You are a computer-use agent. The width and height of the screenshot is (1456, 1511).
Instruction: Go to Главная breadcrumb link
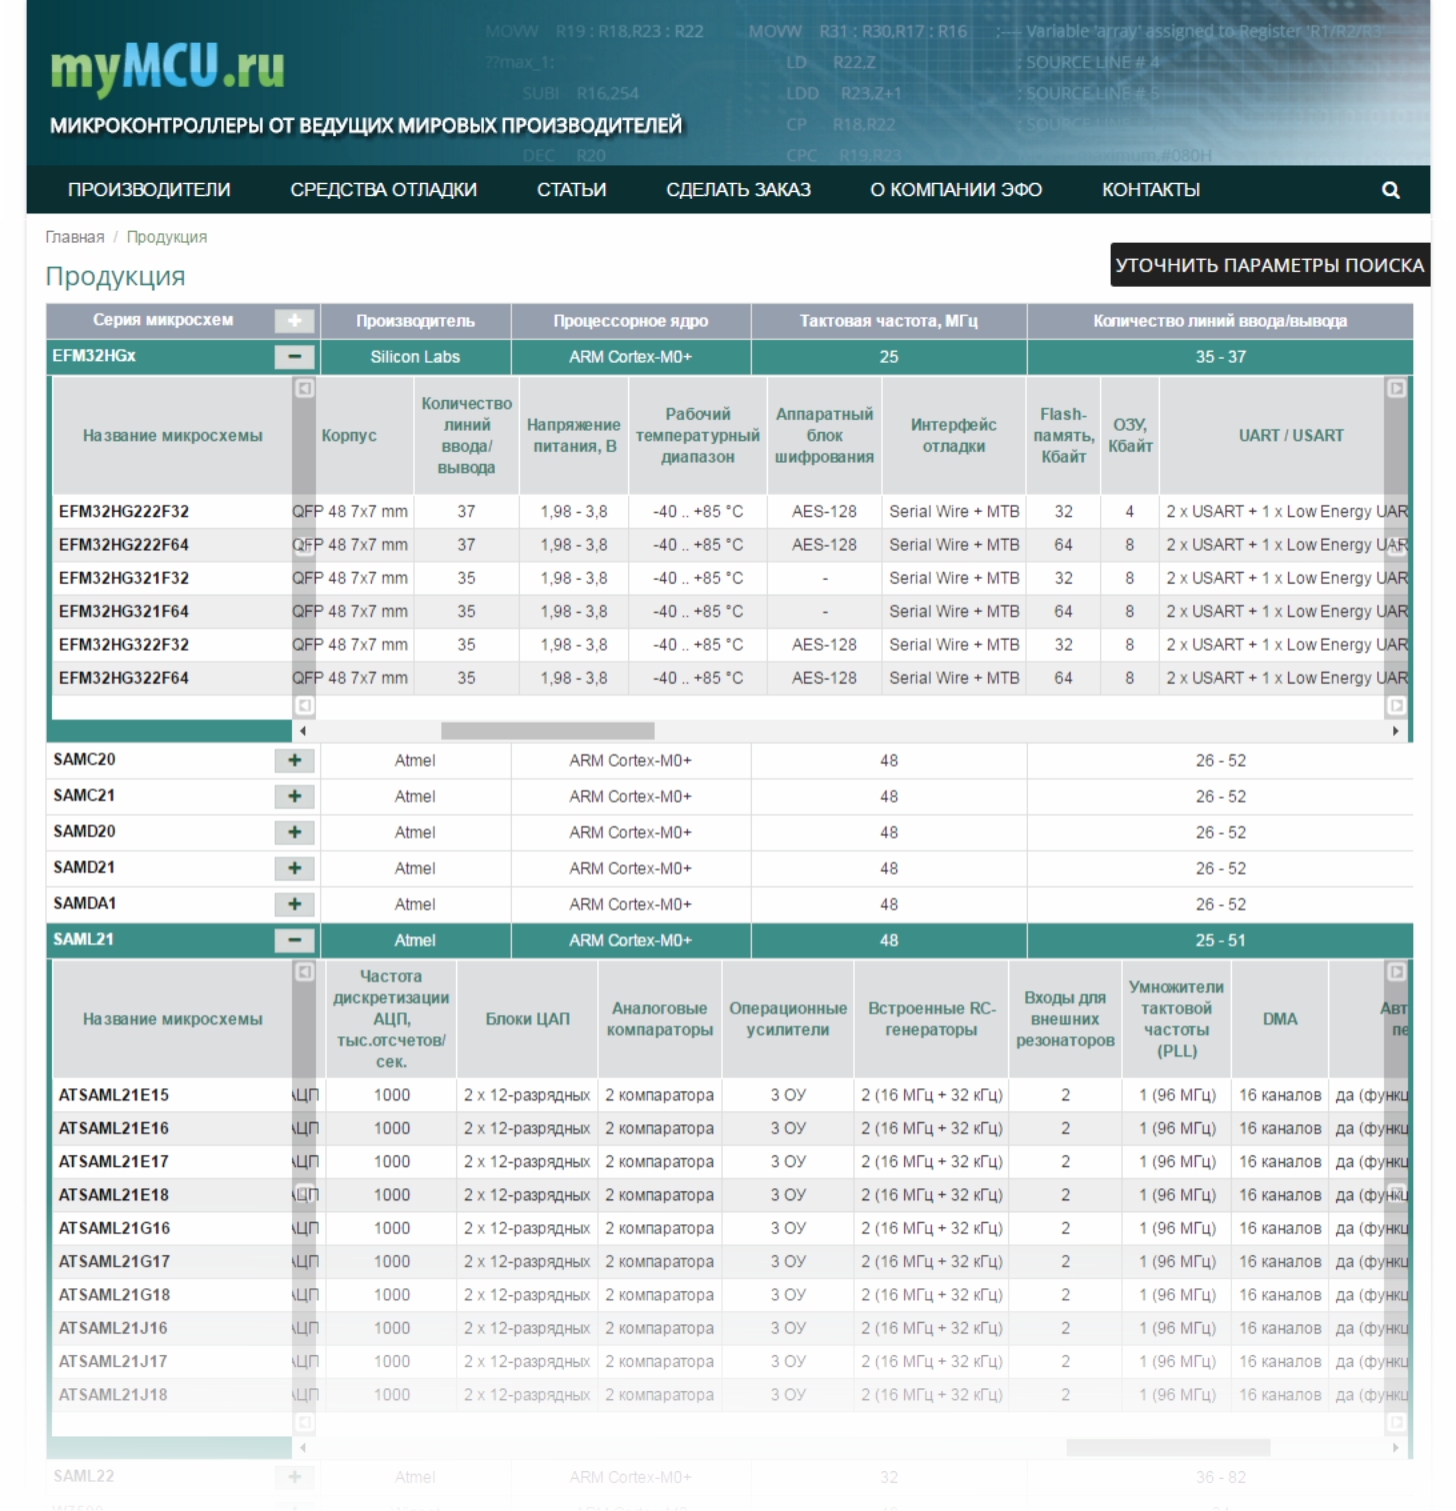point(75,237)
